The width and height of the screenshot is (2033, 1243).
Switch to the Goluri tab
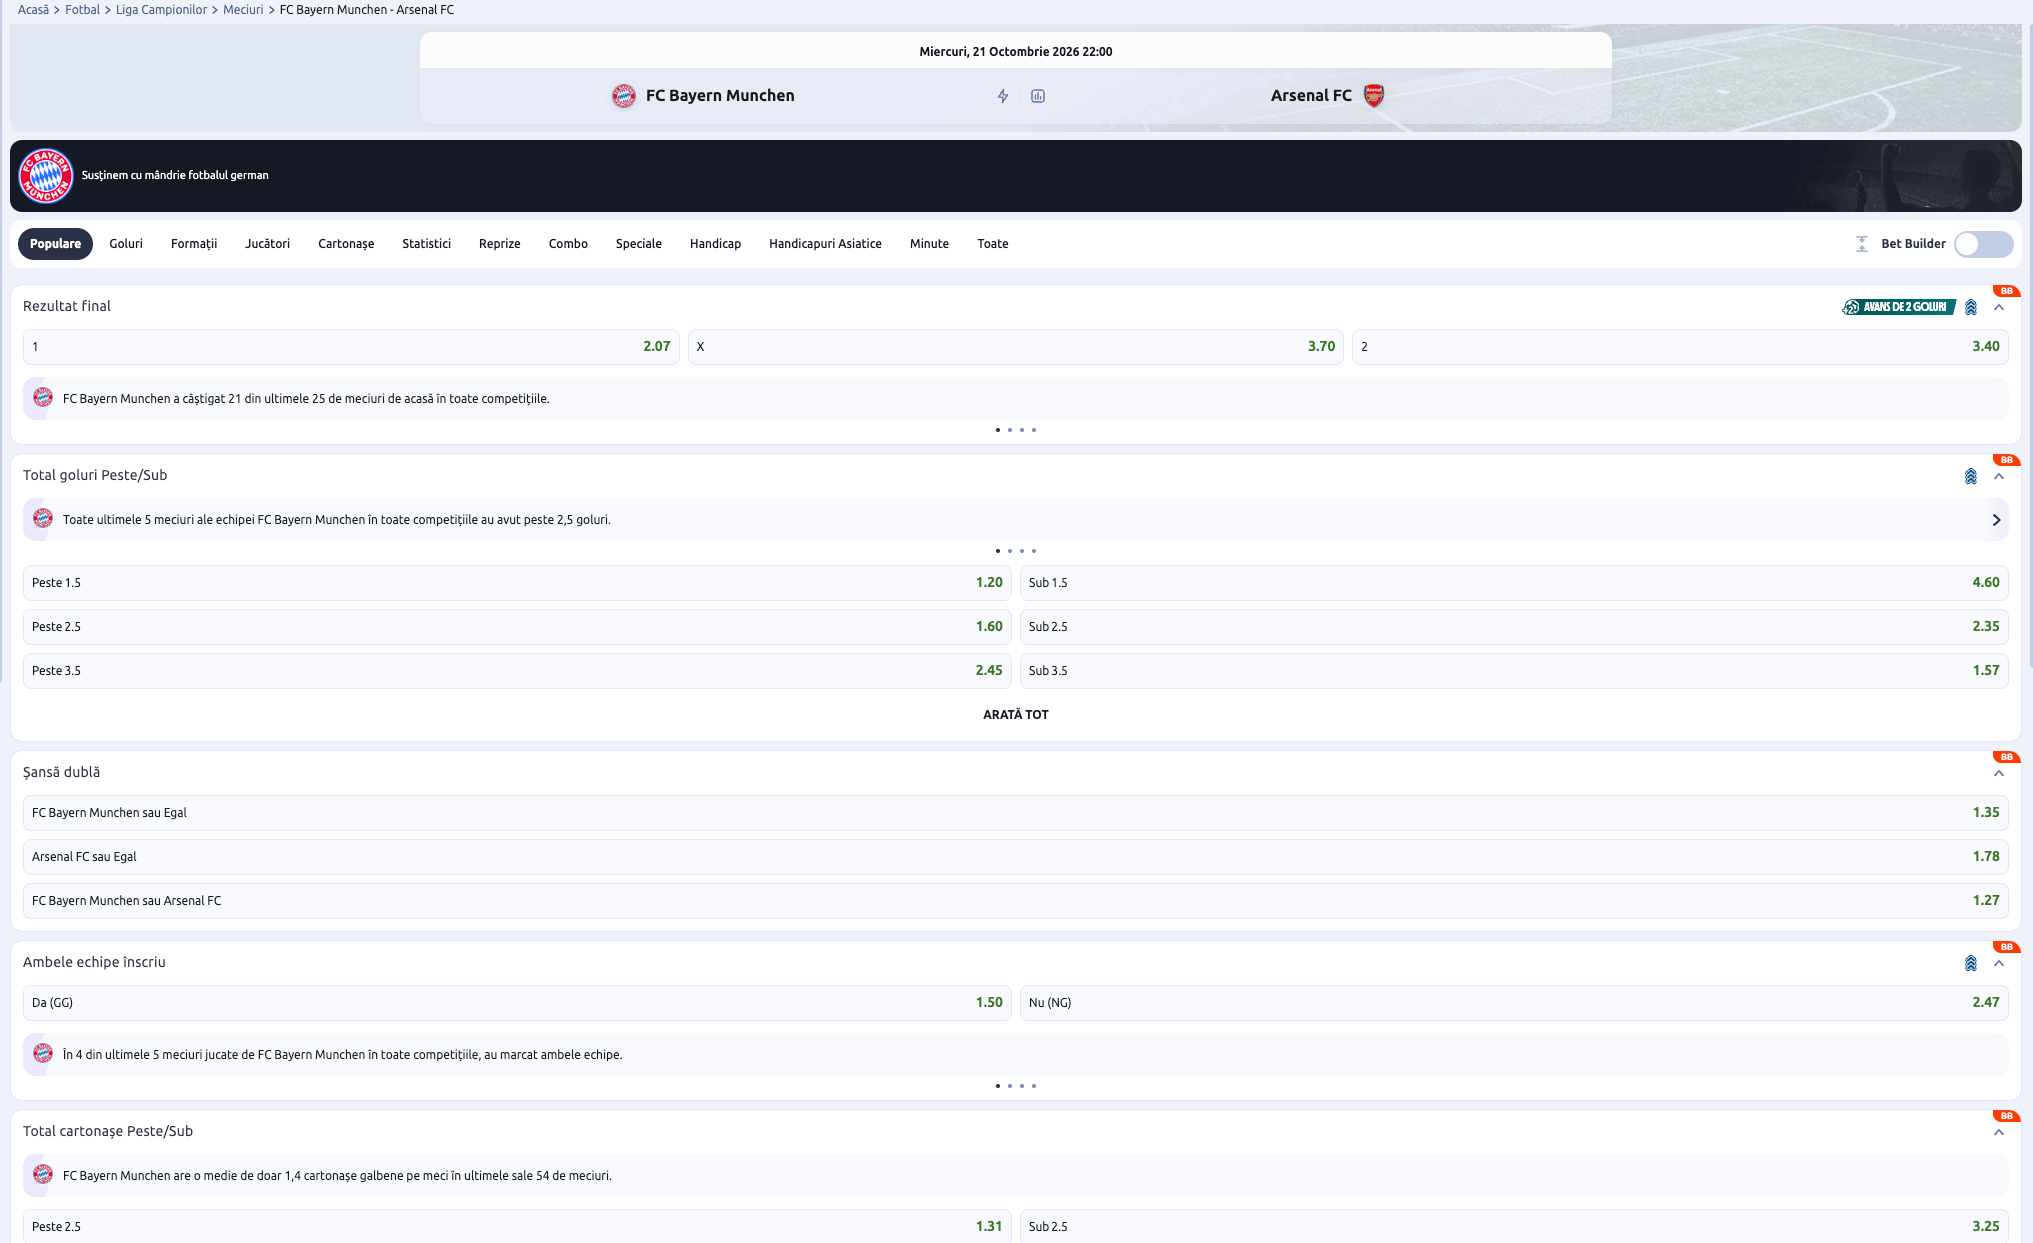point(126,244)
